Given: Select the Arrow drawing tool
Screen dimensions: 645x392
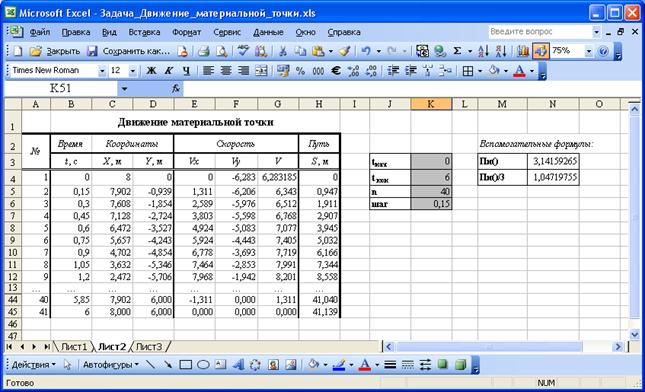Looking at the screenshot, I should (x=168, y=364).
